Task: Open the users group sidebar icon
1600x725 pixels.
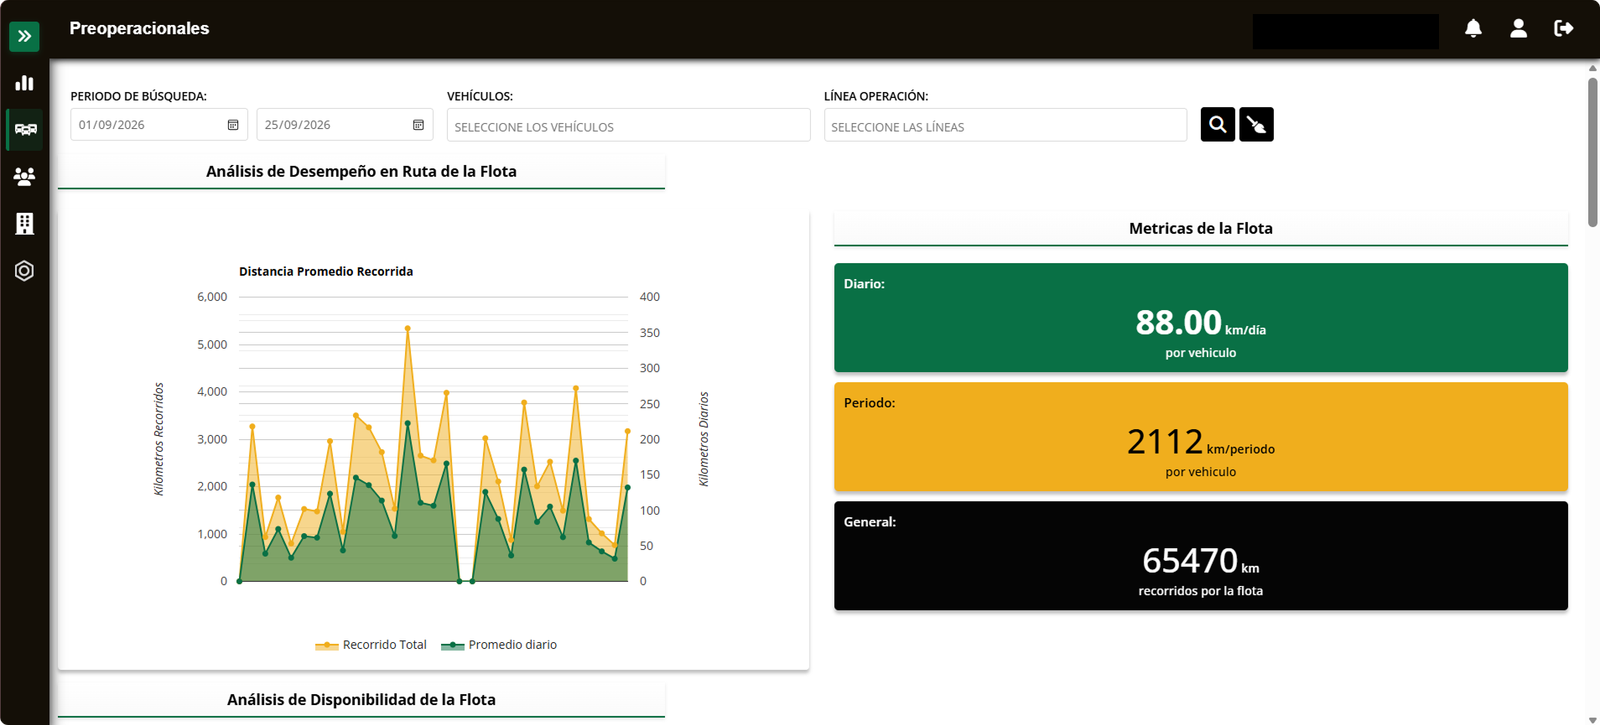Action: pos(24,177)
